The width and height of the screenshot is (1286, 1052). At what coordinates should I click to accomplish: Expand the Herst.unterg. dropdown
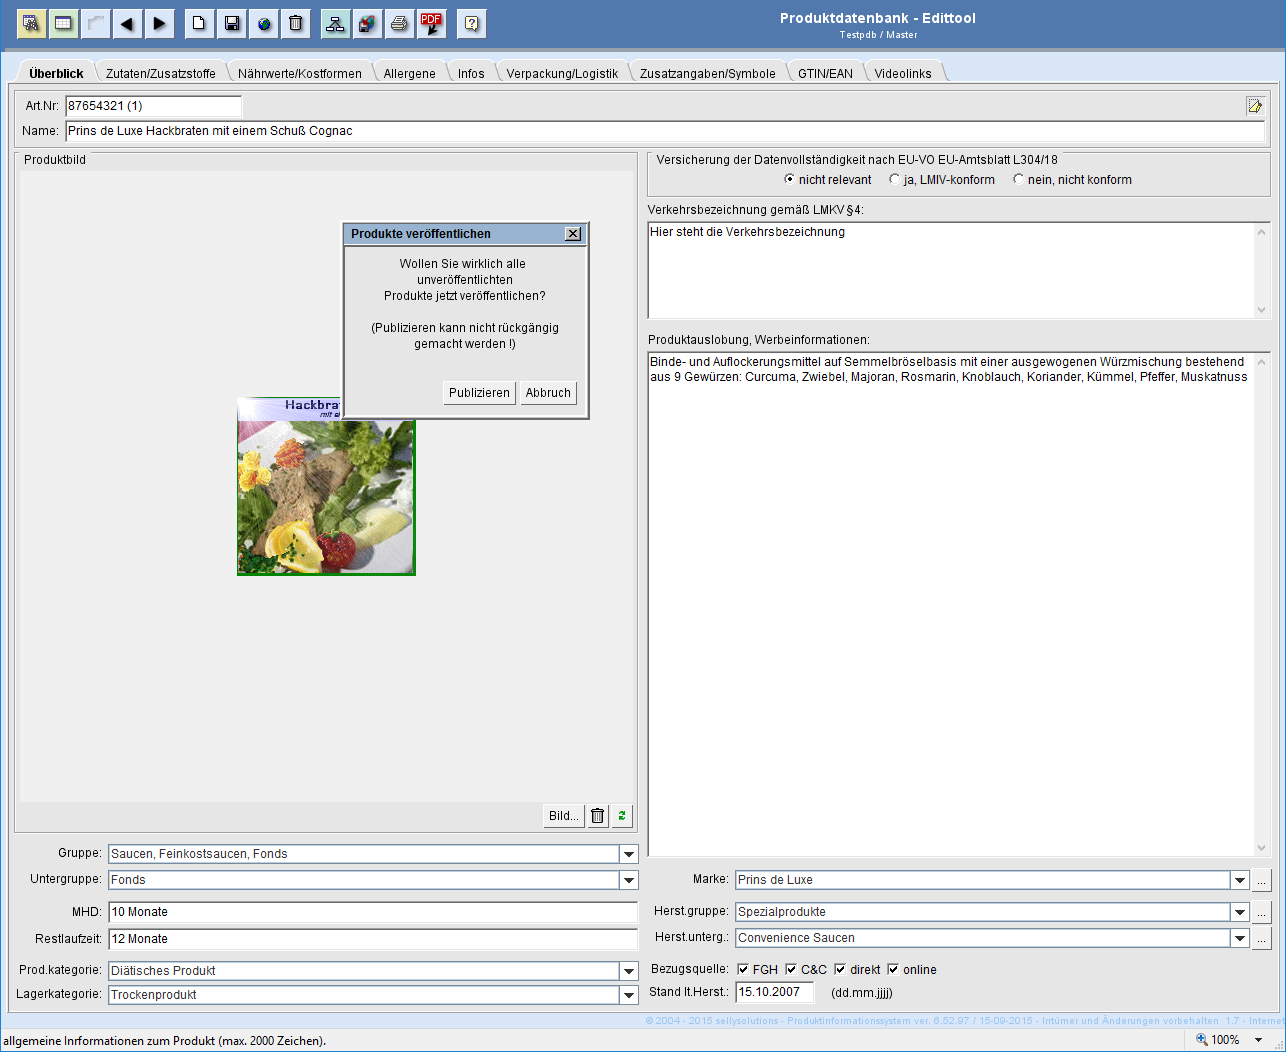pyautogui.click(x=1240, y=938)
